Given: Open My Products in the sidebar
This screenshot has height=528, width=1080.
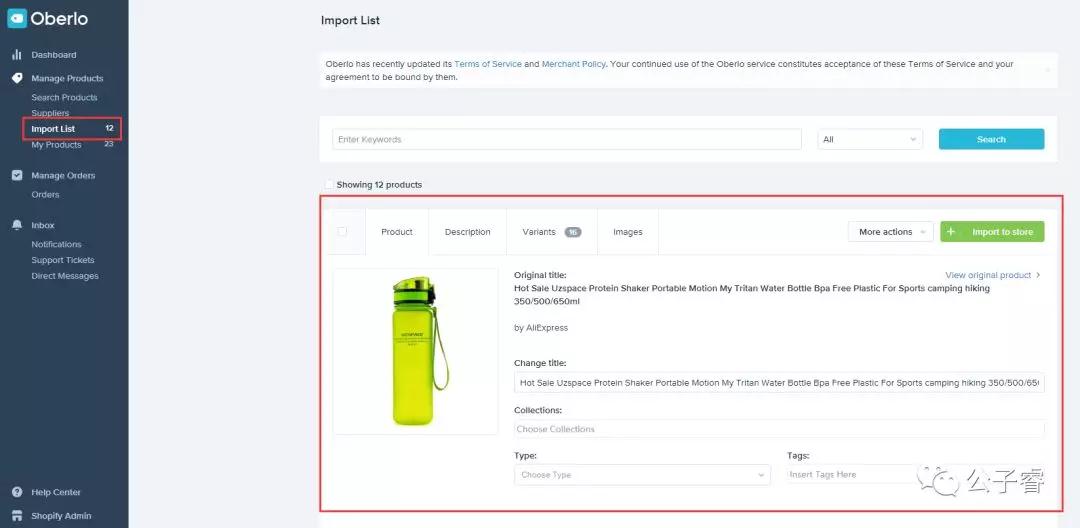Looking at the screenshot, I should pos(56,145).
